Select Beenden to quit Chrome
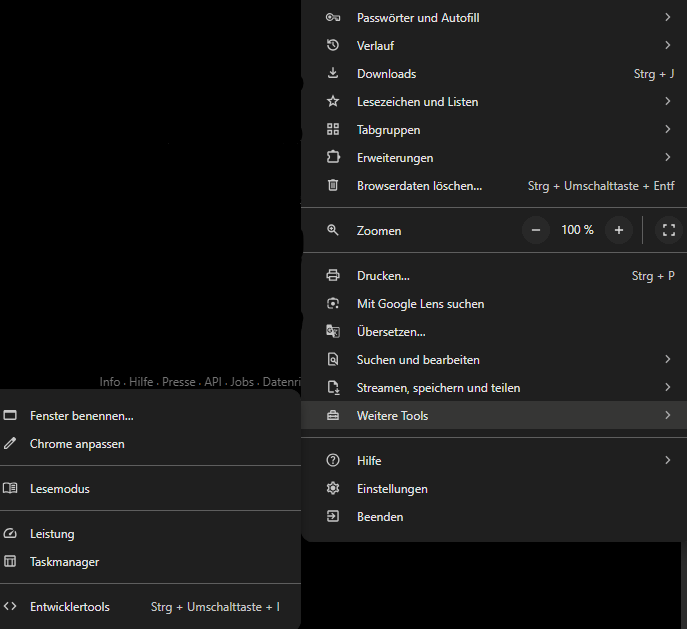The height and width of the screenshot is (629, 687). (x=494, y=516)
